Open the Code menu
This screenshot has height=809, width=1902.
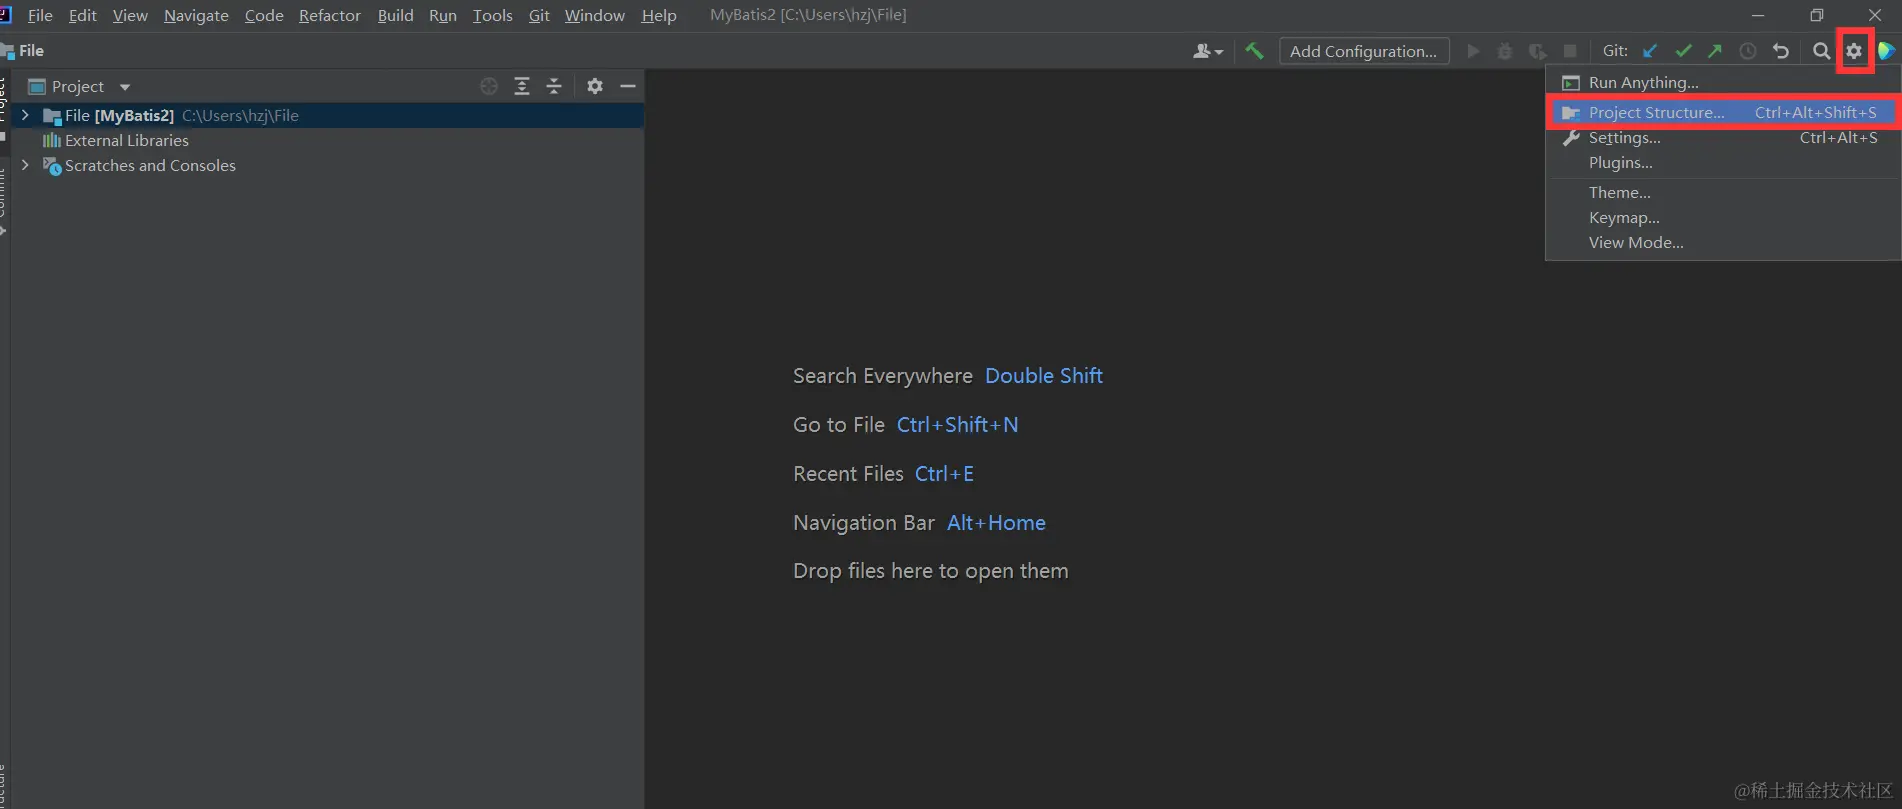click(264, 15)
